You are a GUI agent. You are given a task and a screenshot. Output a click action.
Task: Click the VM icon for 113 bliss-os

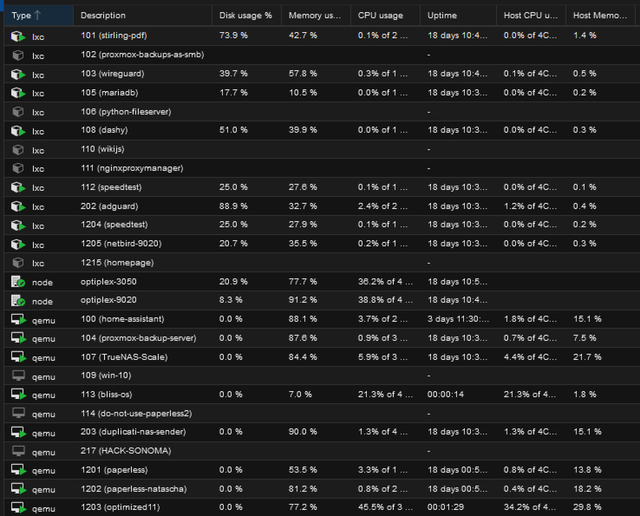click(18, 395)
